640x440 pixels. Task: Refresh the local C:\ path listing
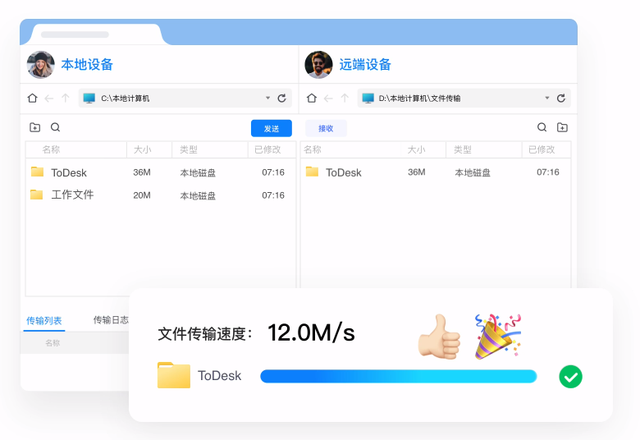pyautogui.click(x=282, y=98)
